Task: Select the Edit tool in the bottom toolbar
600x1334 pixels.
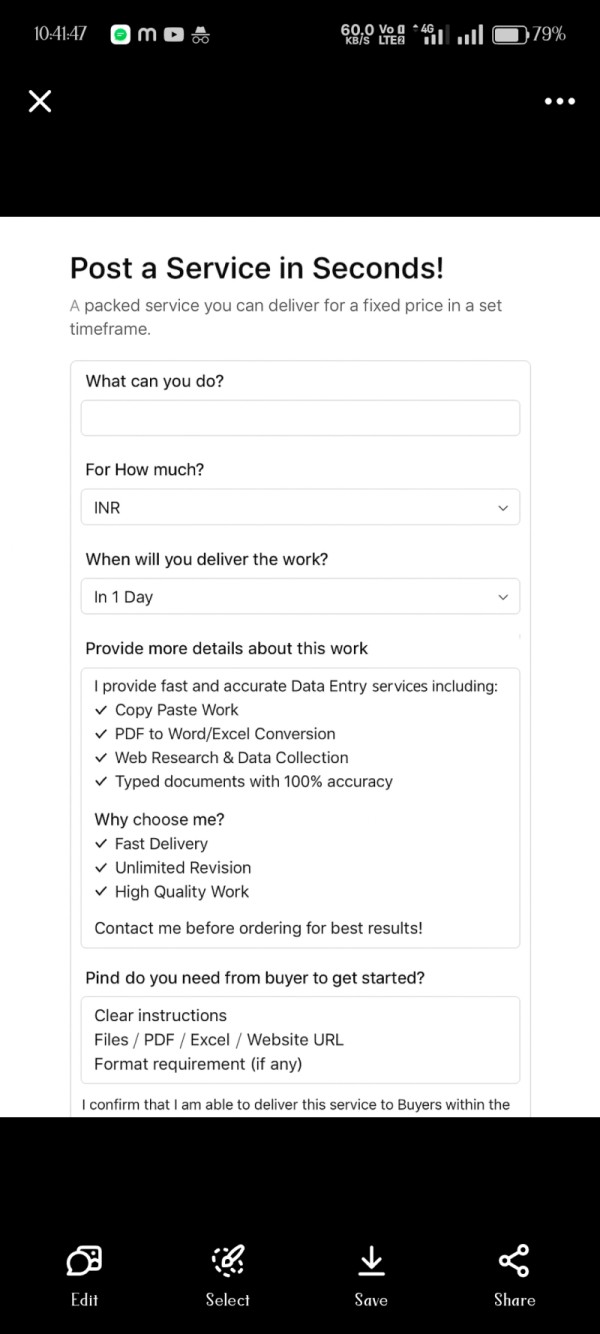Action: [x=84, y=1270]
